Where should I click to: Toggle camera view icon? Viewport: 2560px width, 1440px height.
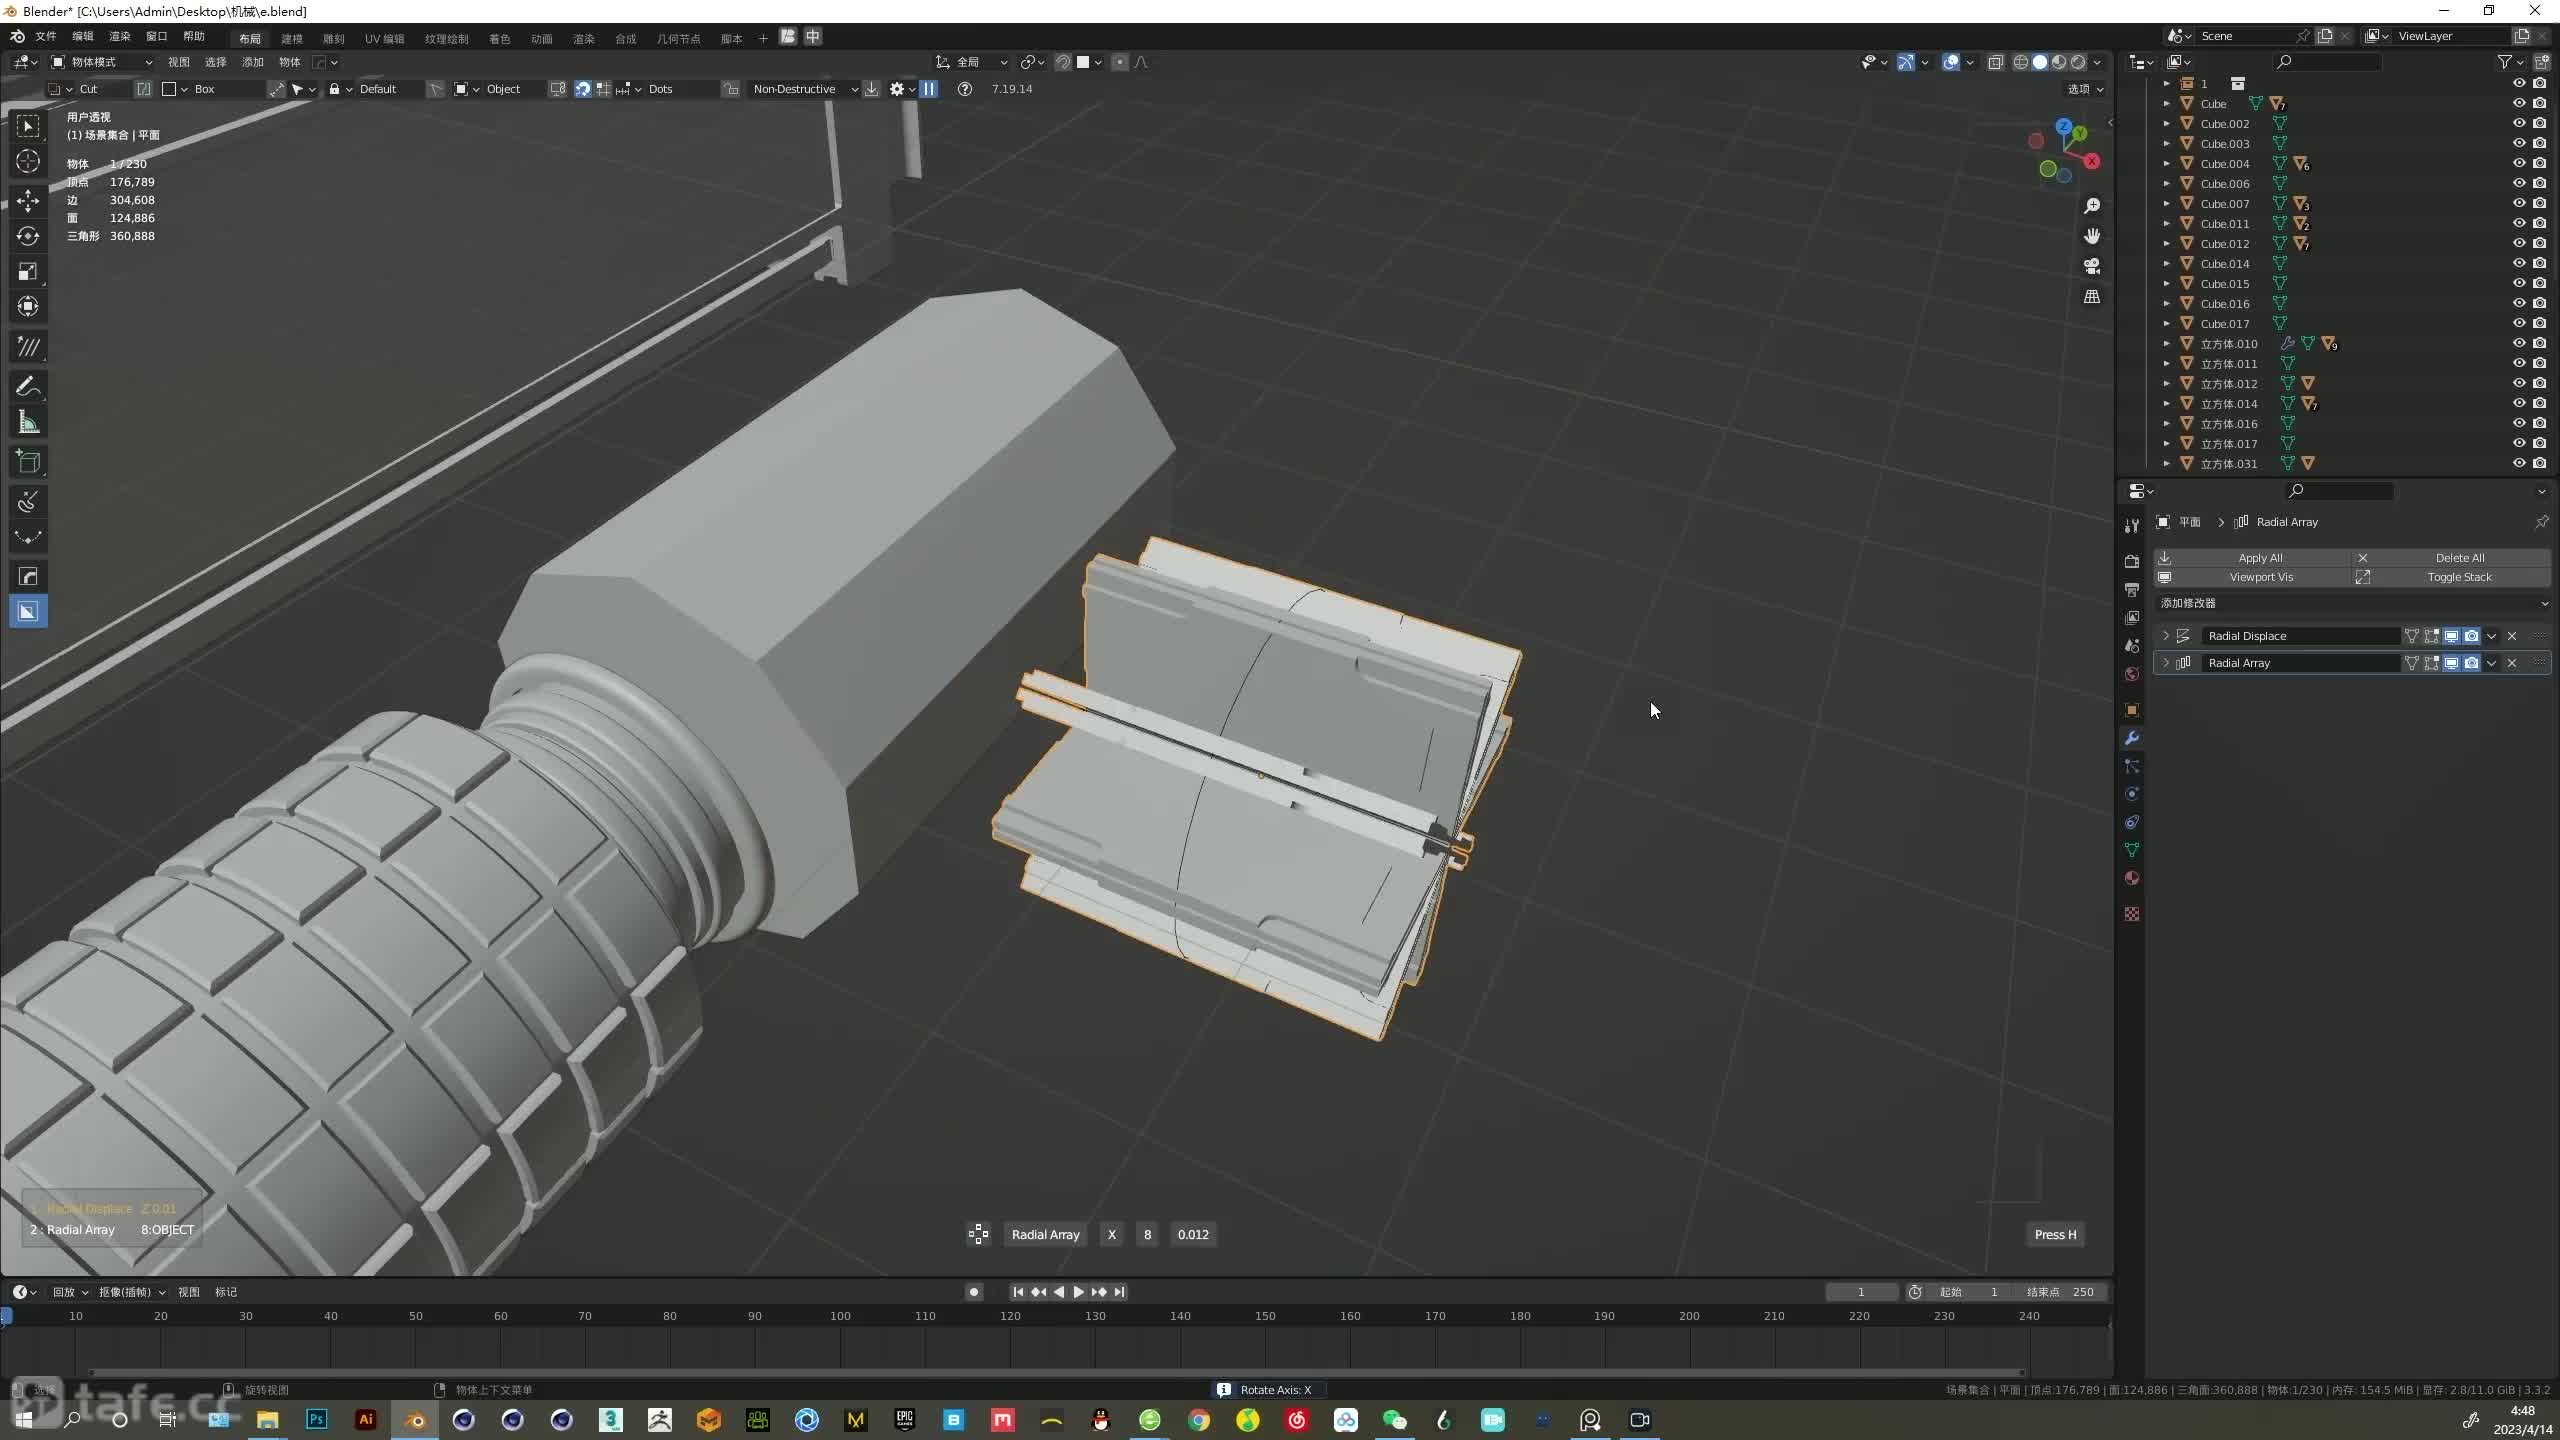[x=2091, y=266]
